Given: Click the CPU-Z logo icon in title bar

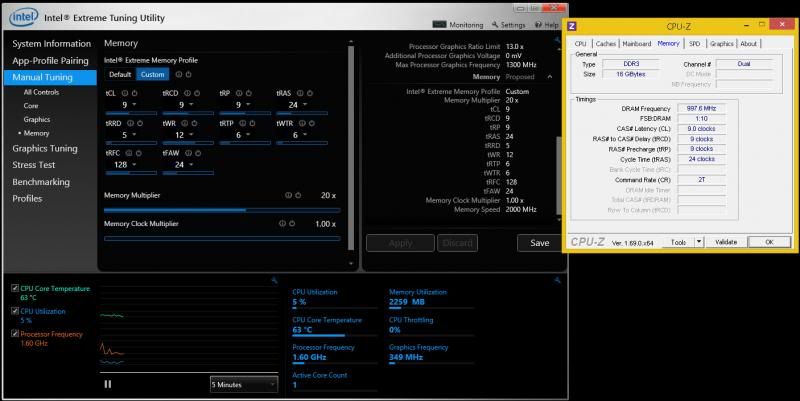Looking at the screenshot, I should (572, 26).
